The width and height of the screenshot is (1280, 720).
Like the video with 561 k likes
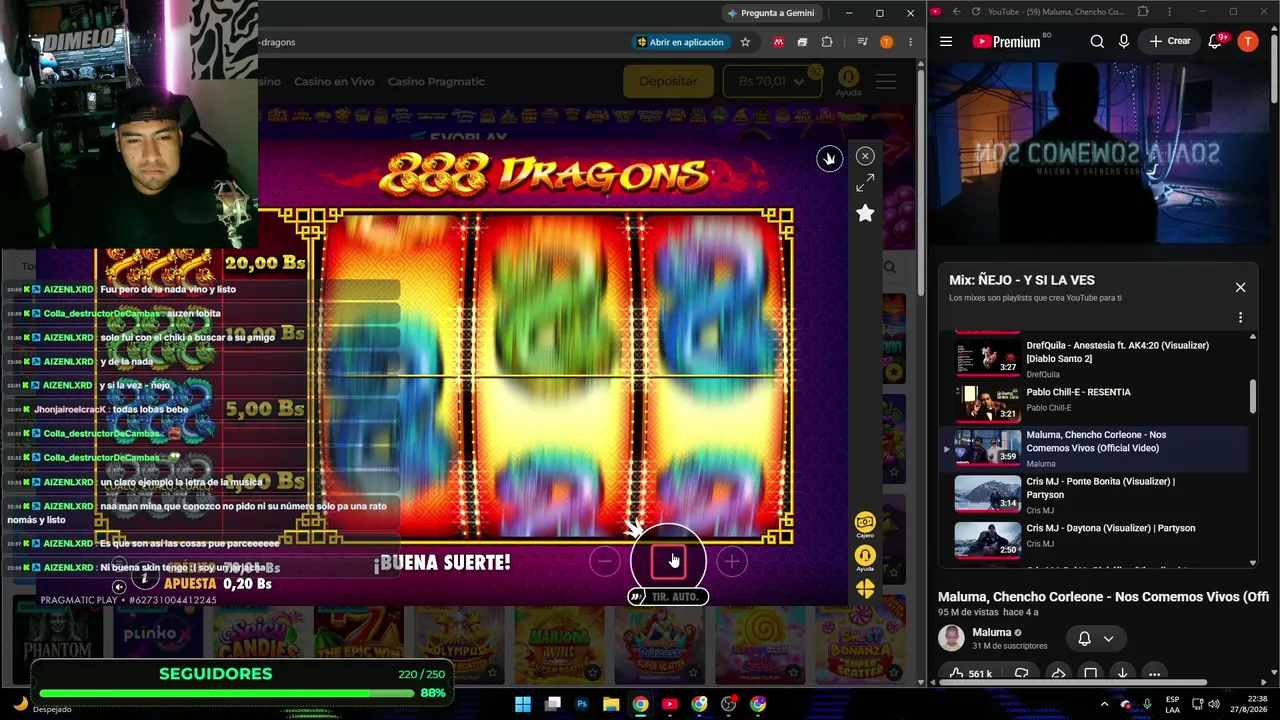[x=970, y=674]
